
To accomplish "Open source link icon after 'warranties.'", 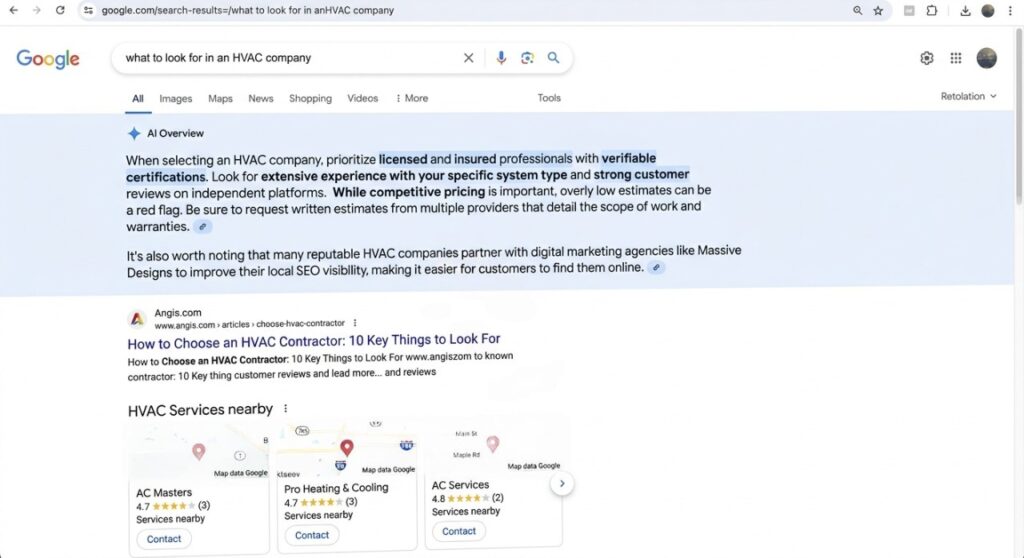I will (202, 227).
